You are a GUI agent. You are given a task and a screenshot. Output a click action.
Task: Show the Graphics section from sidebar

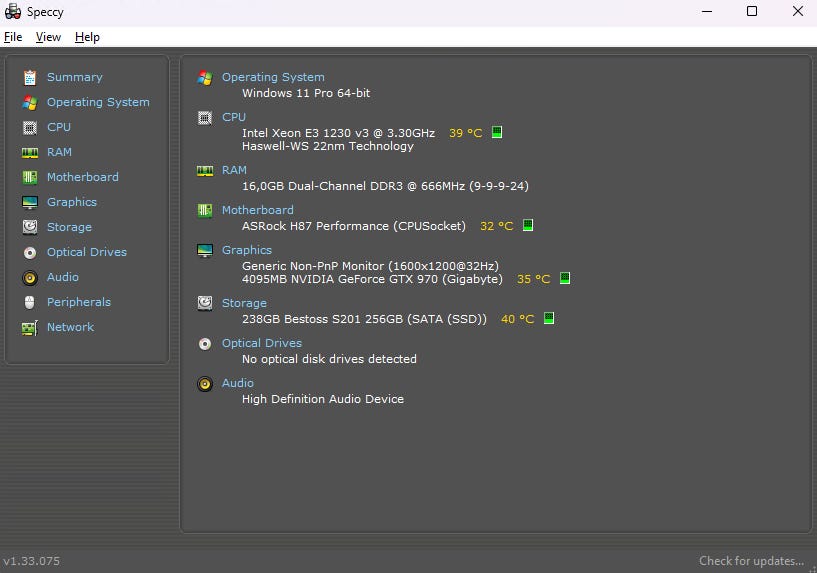click(x=72, y=202)
